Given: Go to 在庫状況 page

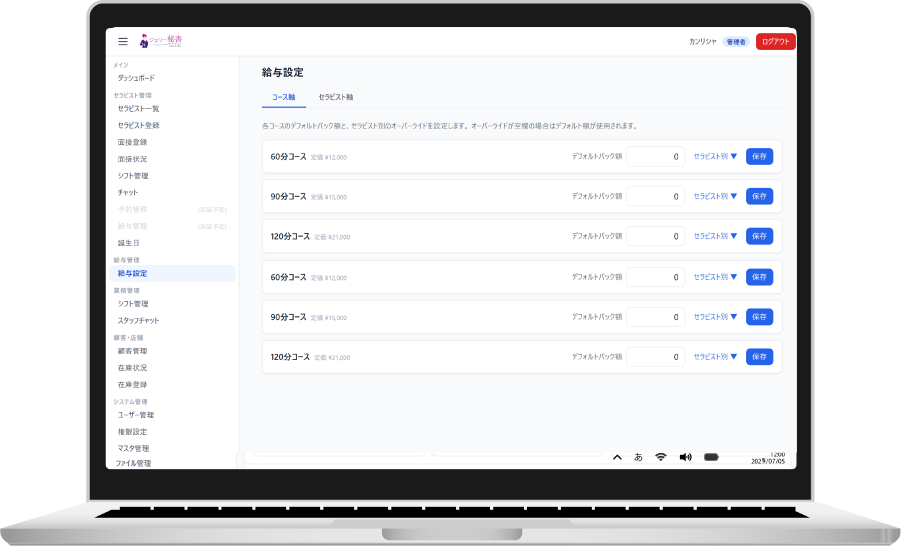Looking at the screenshot, I should 132,368.
